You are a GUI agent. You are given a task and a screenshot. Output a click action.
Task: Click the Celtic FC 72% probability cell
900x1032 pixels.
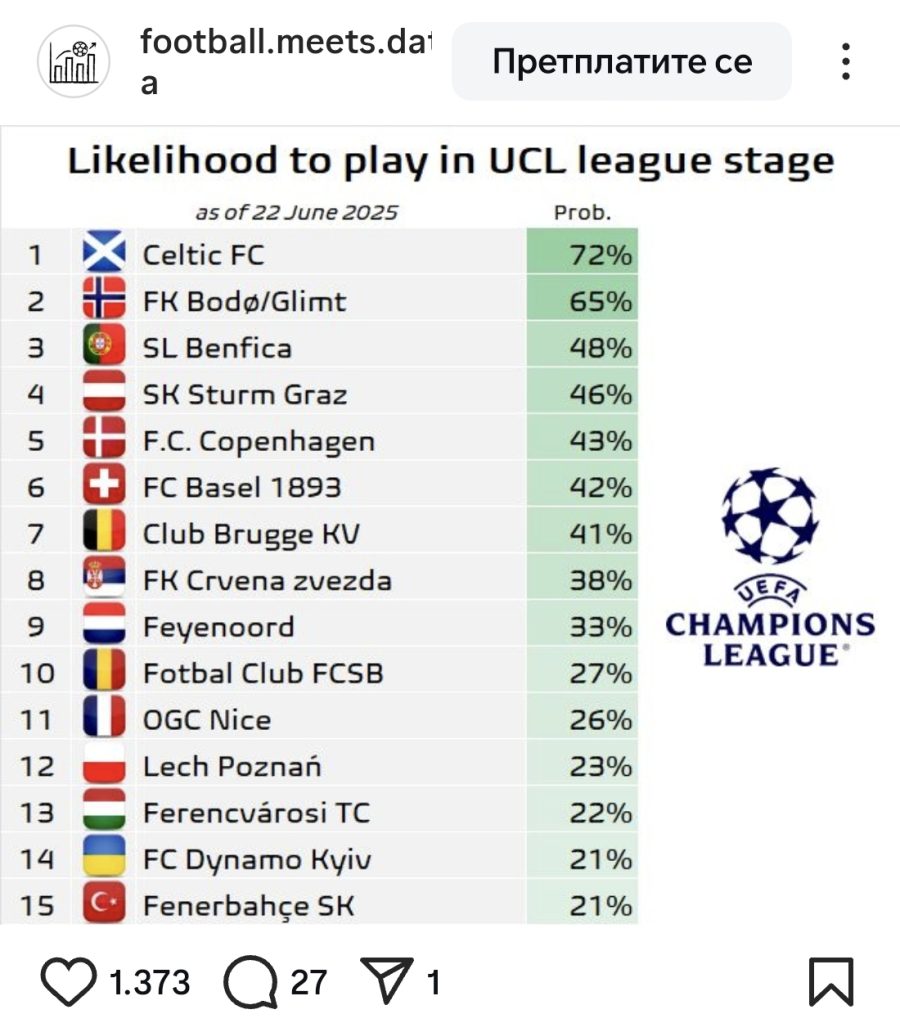pyautogui.click(x=582, y=251)
